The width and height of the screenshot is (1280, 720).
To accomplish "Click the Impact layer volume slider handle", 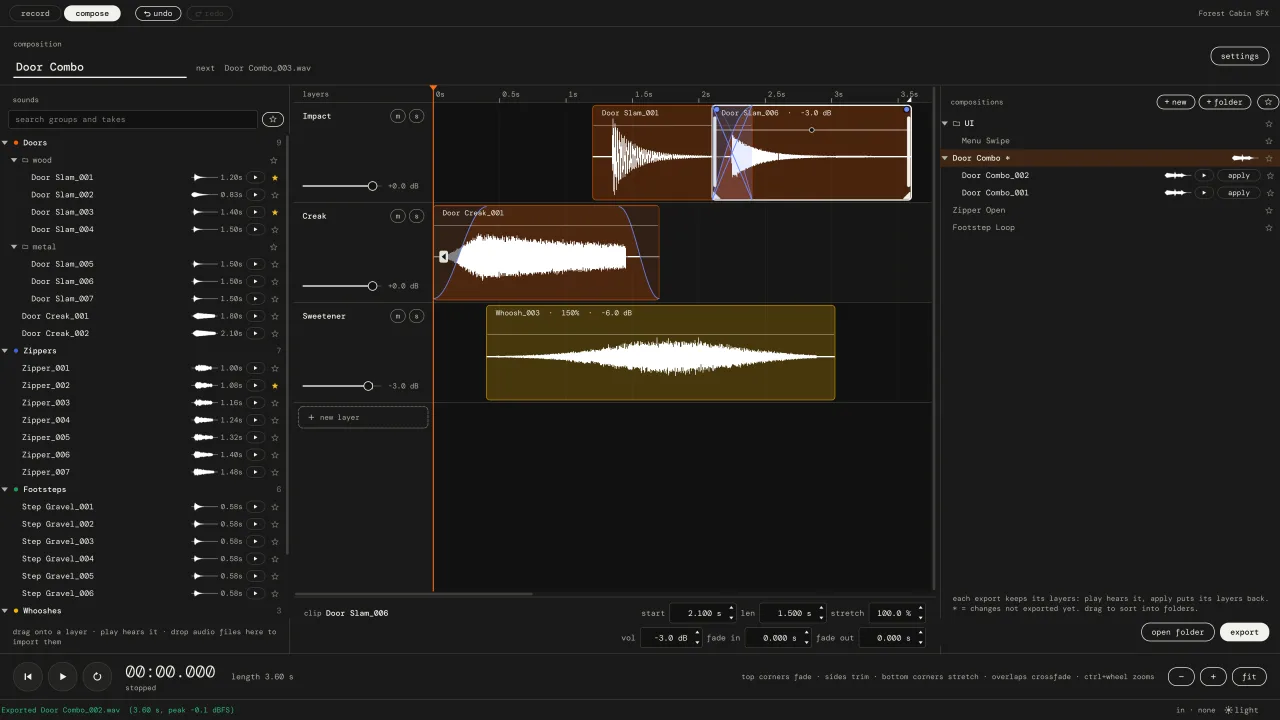I will (x=372, y=186).
